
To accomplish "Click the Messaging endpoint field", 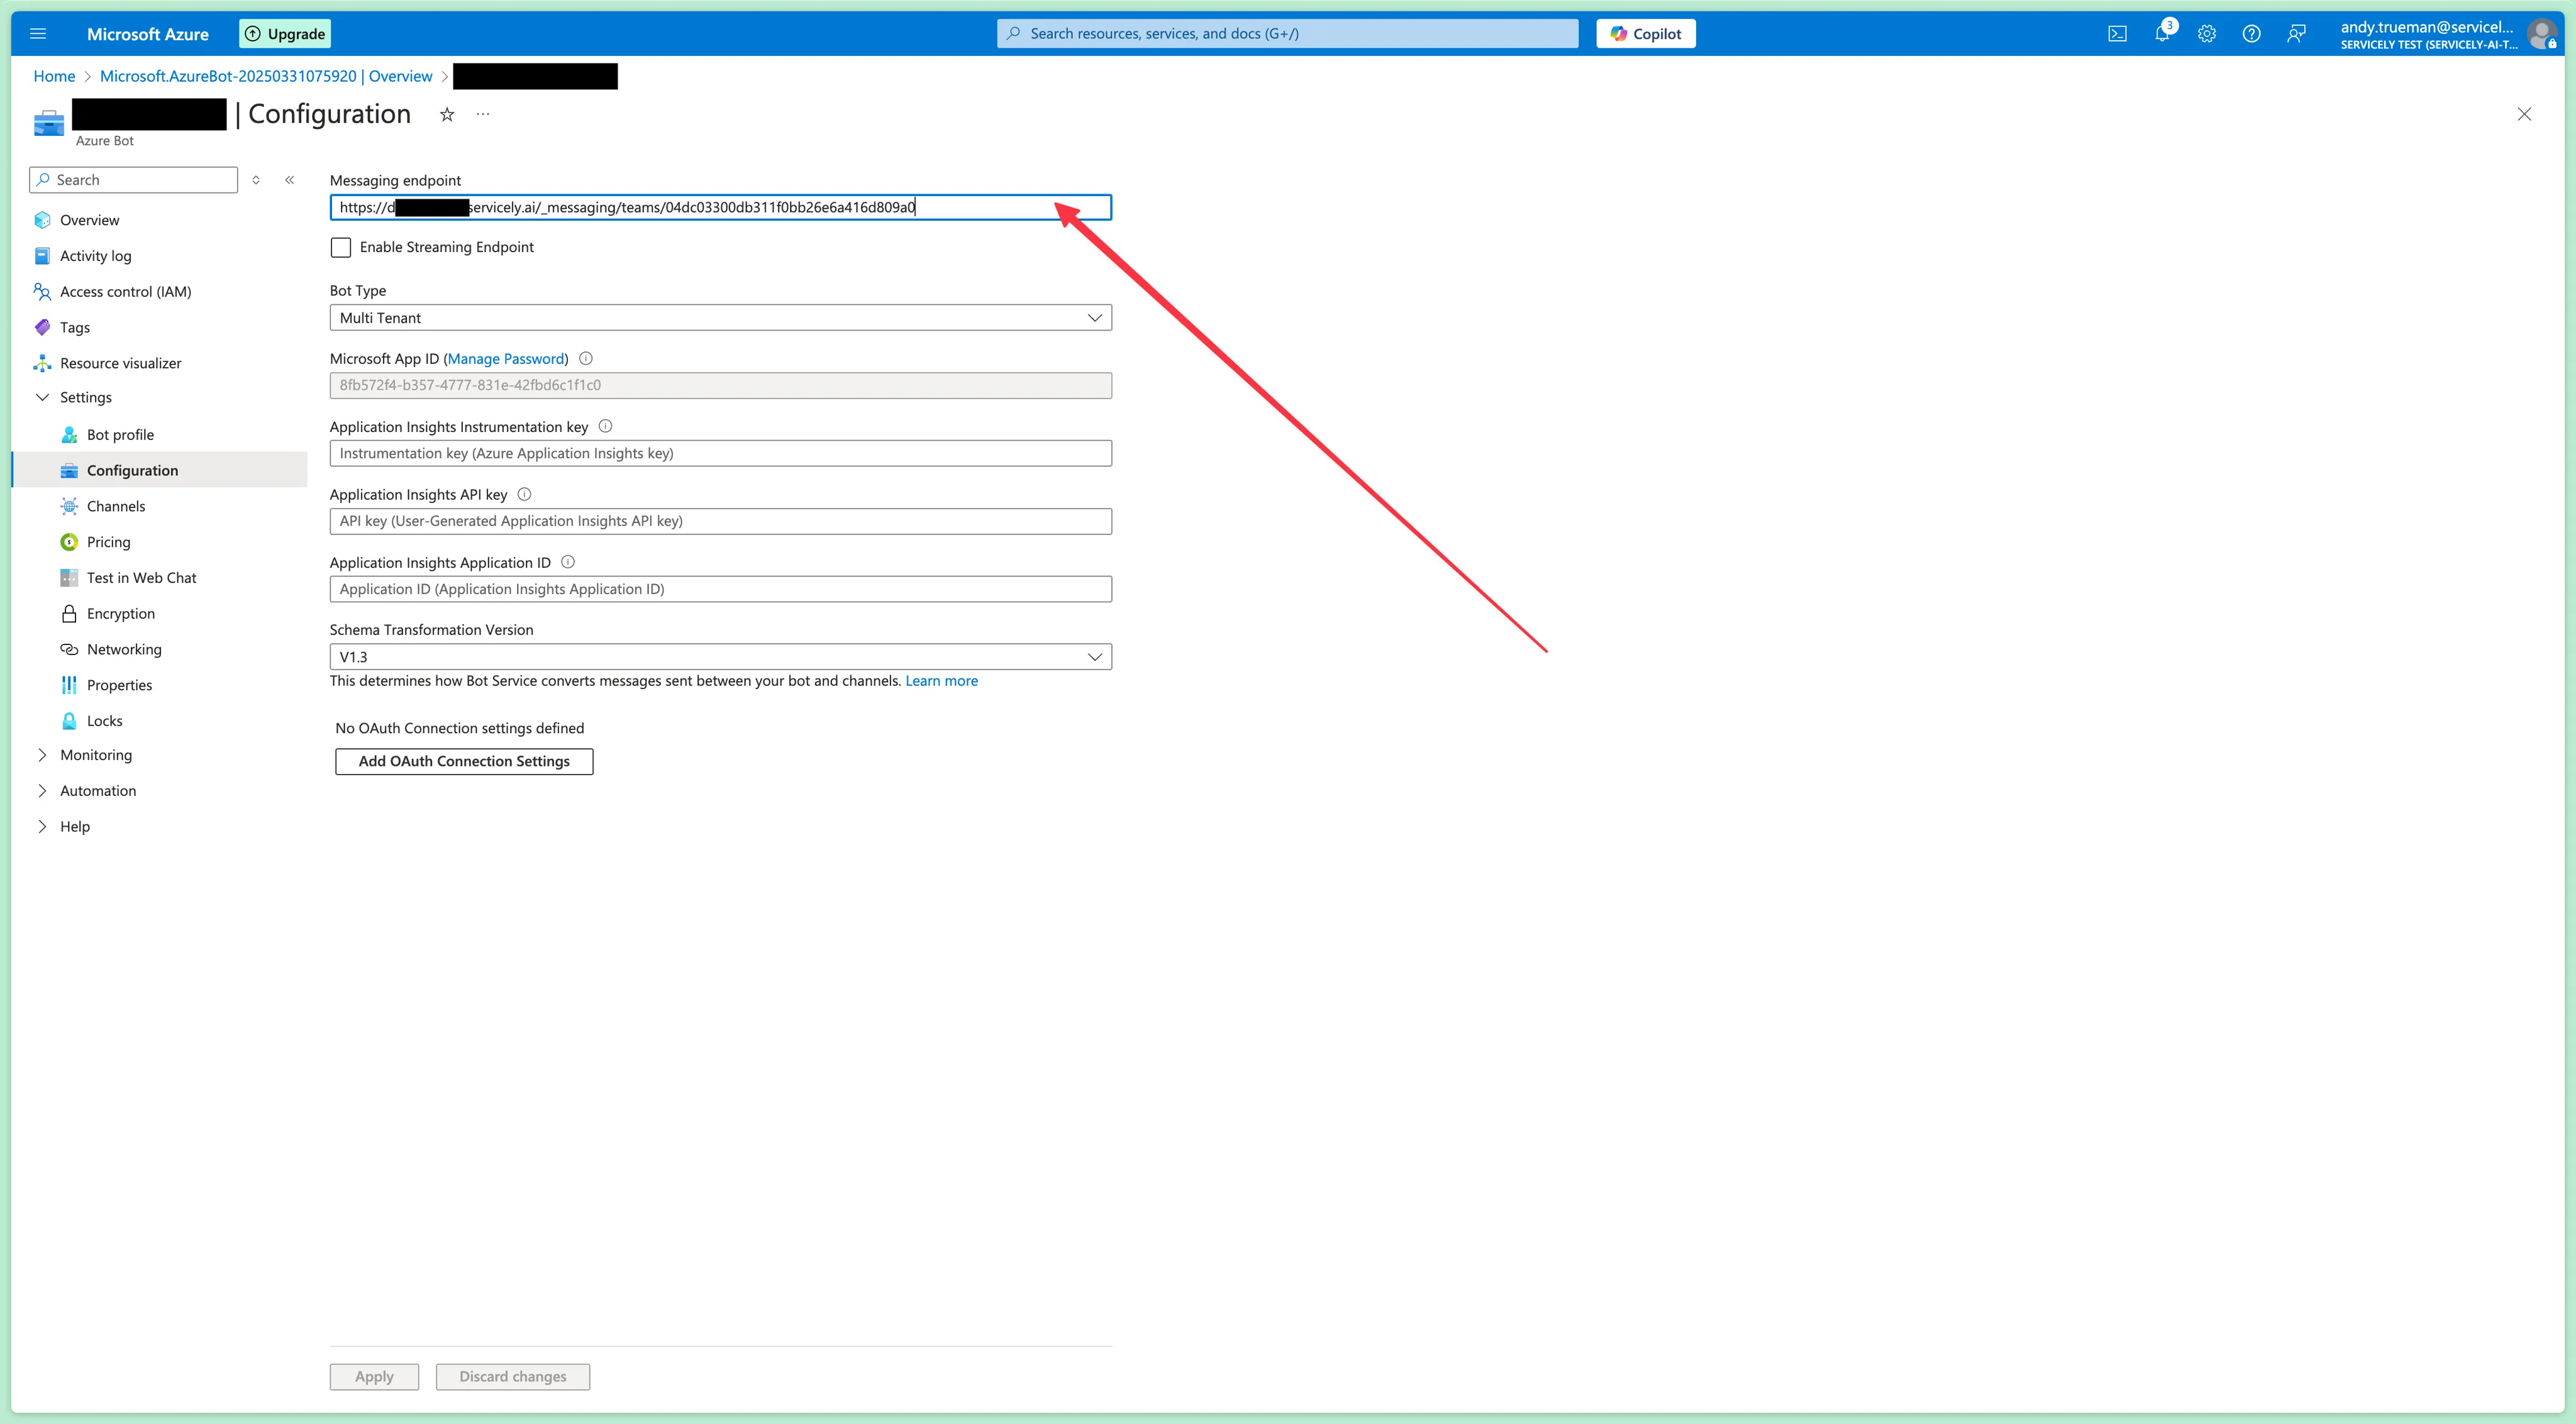I will coord(720,207).
